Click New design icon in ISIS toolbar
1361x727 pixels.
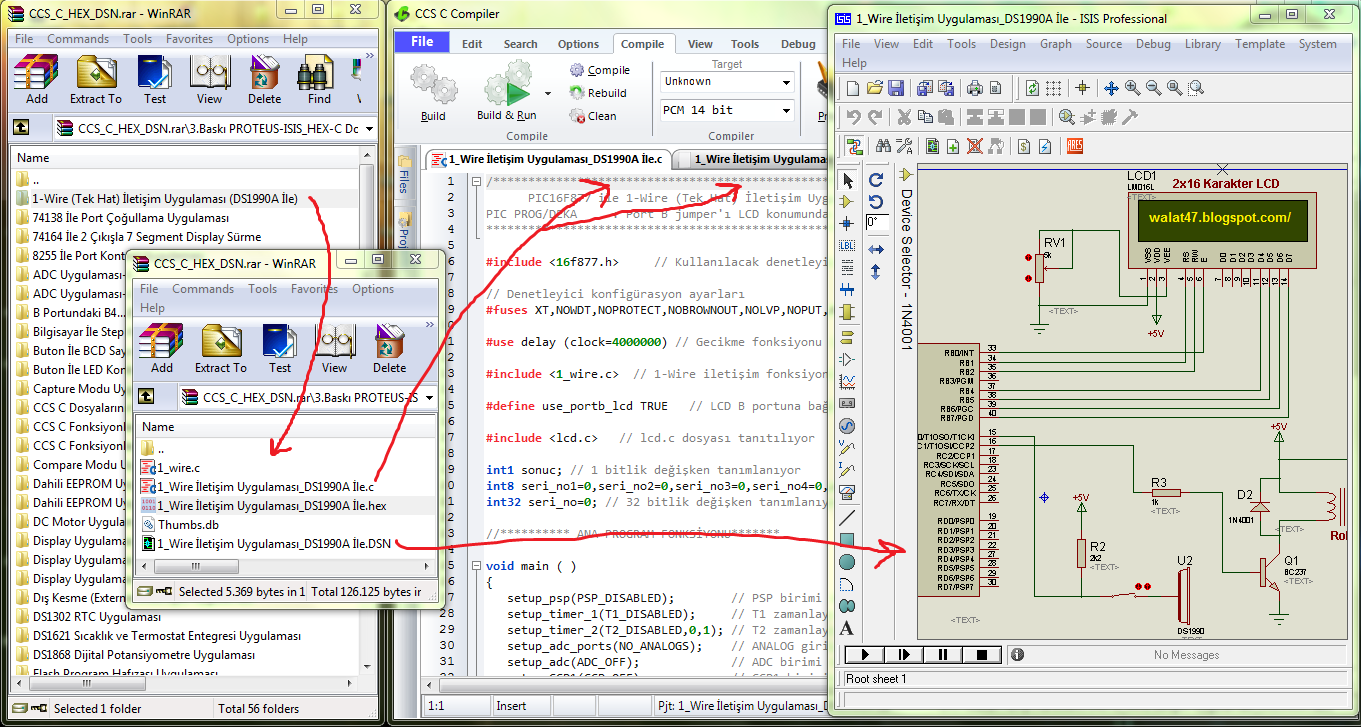[853, 88]
